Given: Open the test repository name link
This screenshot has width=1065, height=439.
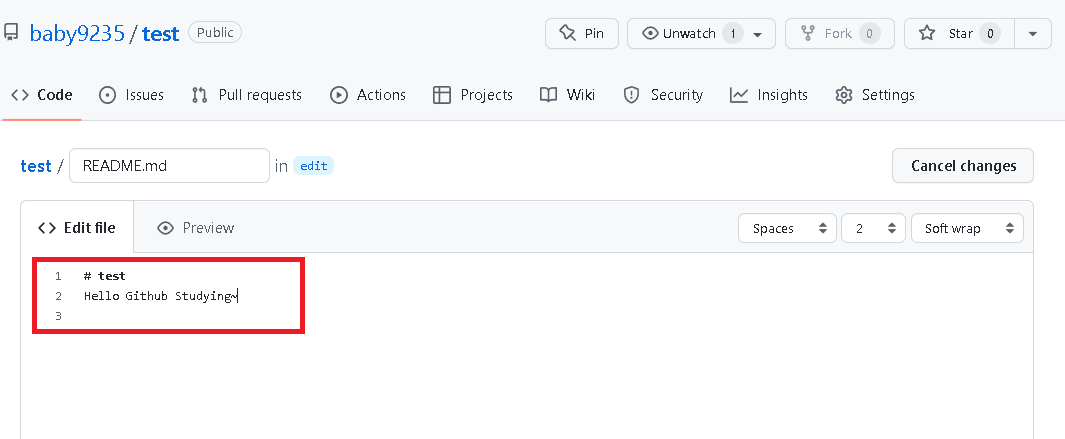Looking at the screenshot, I should click(x=160, y=33).
